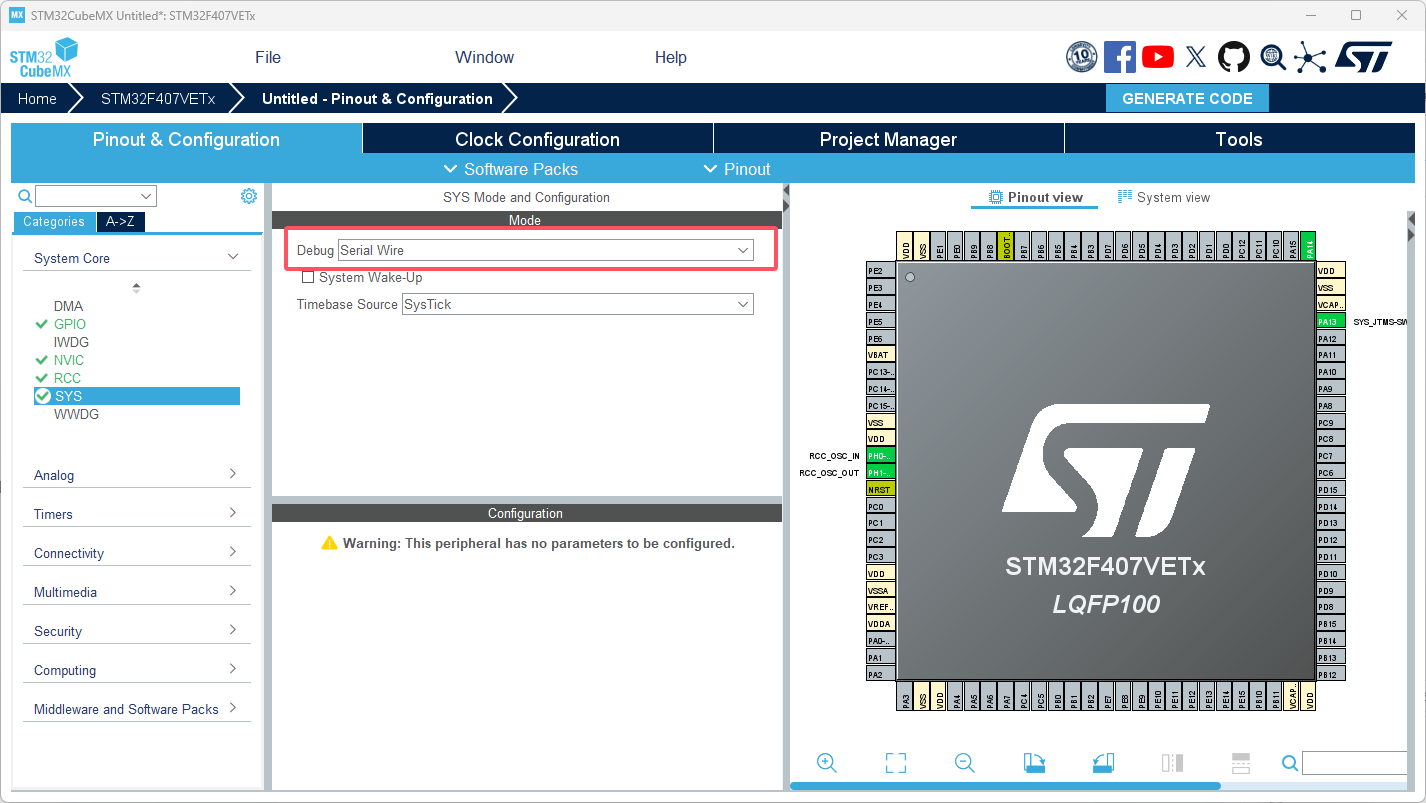Zoom in on the pinout view
The width and height of the screenshot is (1426, 803).
827,762
